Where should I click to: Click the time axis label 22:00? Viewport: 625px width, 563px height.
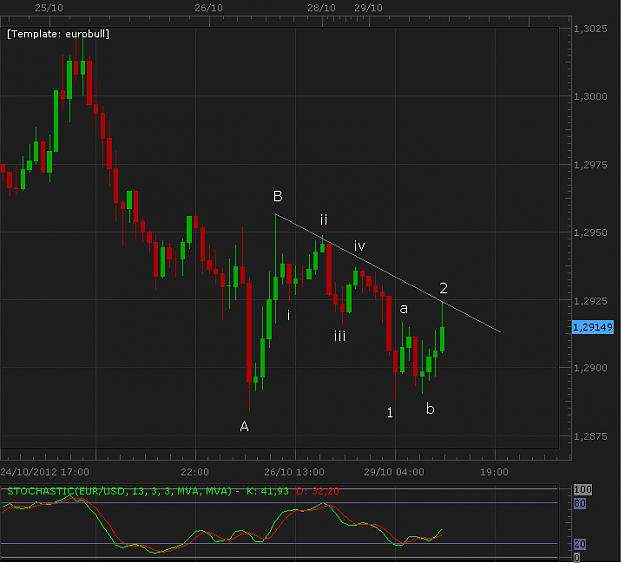click(x=195, y=472)
